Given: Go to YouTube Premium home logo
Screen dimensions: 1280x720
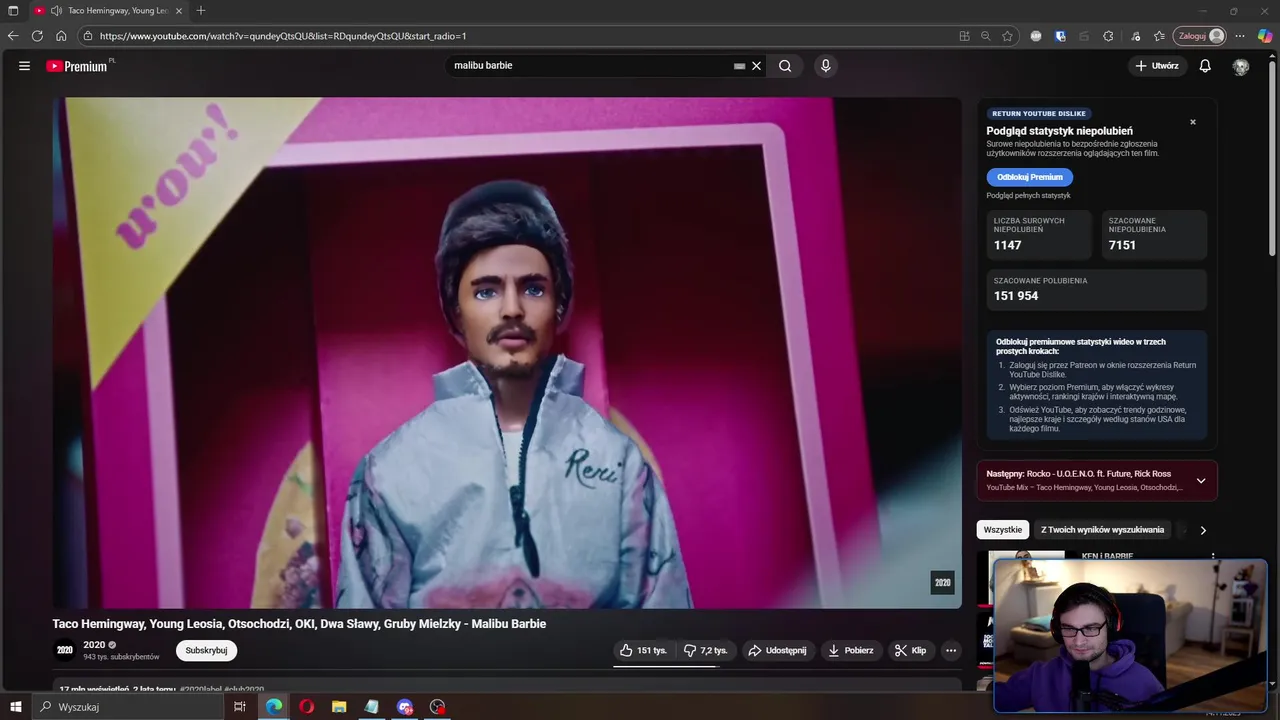Looking at the screenshot, I should pyautogui.click(x=77, y=66).
